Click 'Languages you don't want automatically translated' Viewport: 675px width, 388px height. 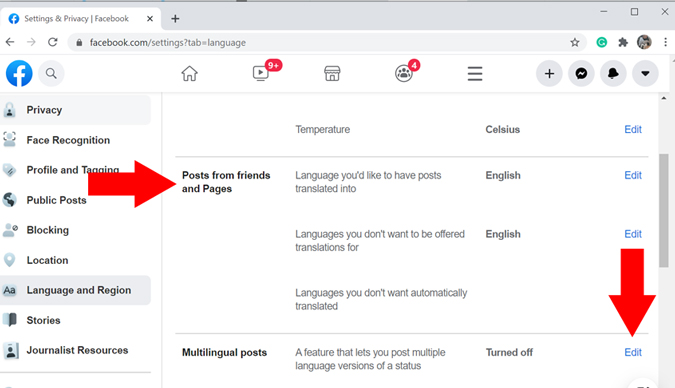click(x=381, y=299)
